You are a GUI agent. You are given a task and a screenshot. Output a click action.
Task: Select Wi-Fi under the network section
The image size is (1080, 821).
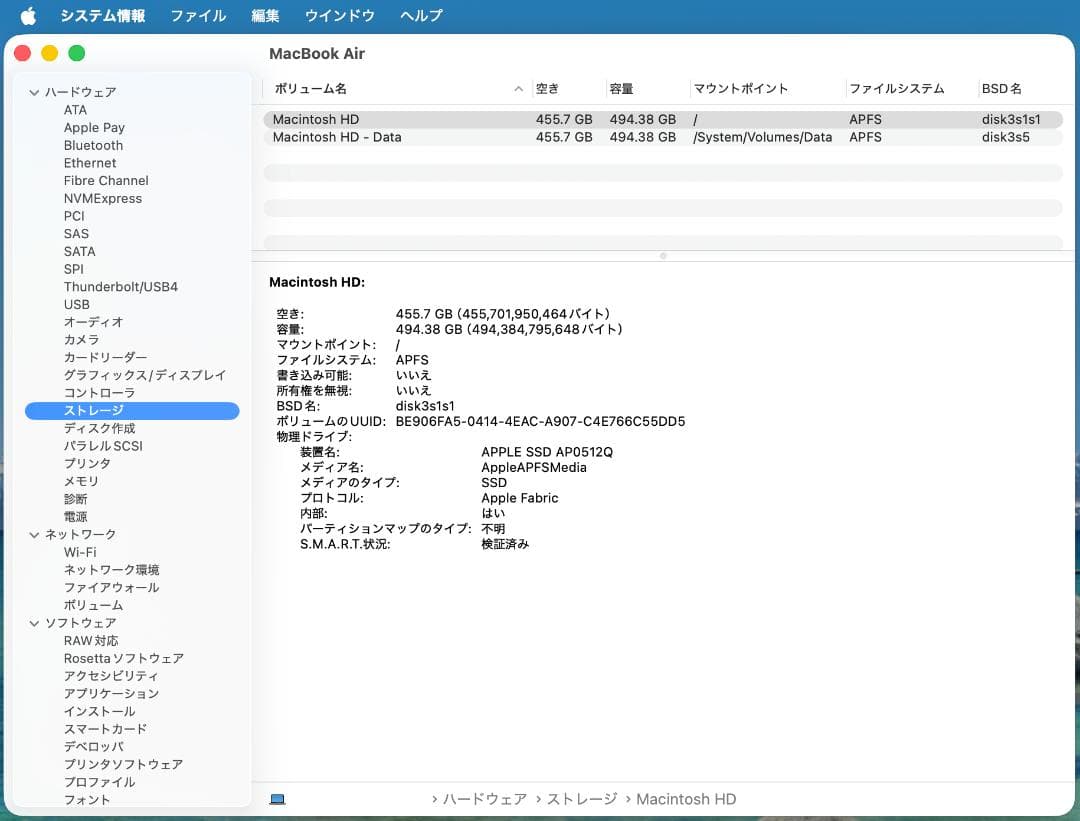(80, 552)
